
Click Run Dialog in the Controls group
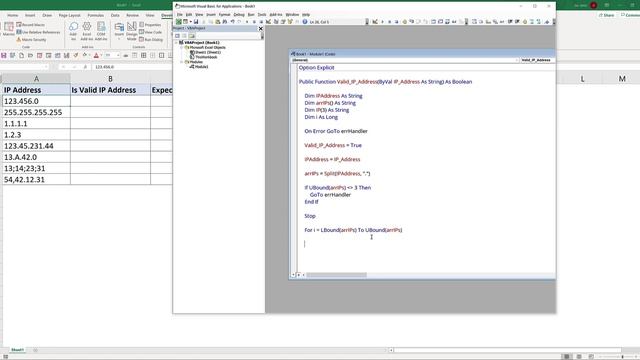coord(151,40)
